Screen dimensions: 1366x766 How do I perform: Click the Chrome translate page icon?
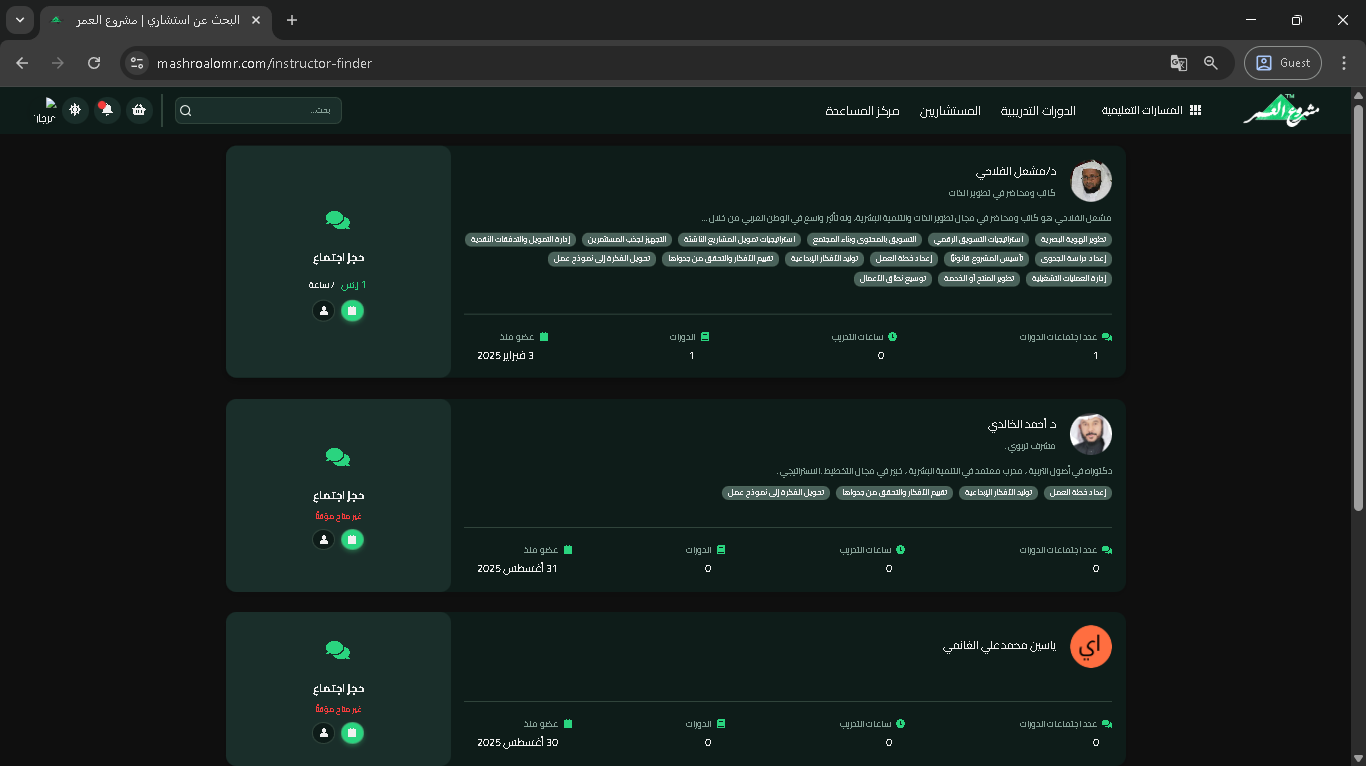pyautogui.click(x=1179, y=63)
